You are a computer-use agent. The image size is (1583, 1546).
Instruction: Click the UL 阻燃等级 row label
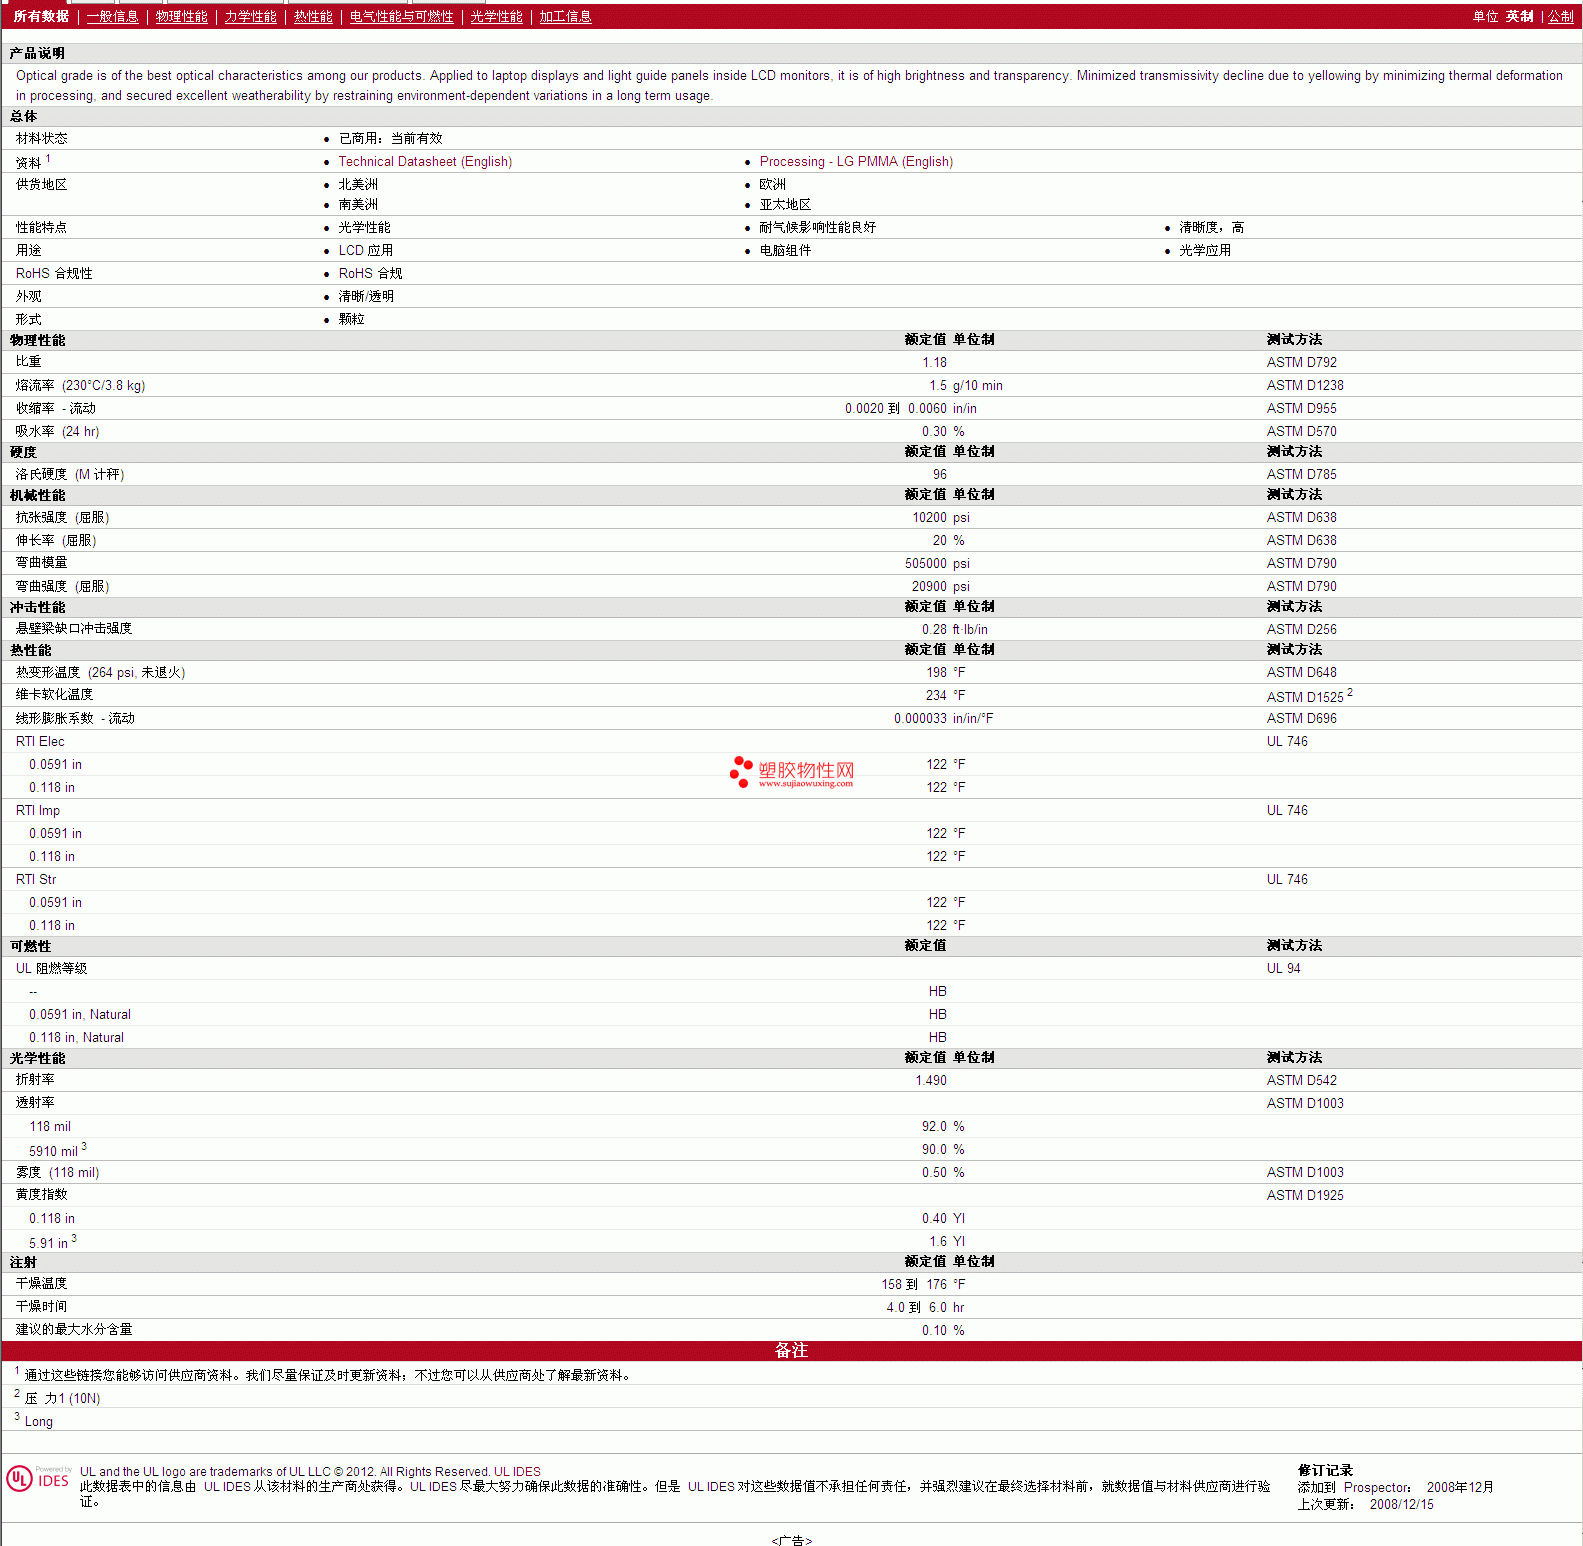pyautogui.click(x=51, y=969)
